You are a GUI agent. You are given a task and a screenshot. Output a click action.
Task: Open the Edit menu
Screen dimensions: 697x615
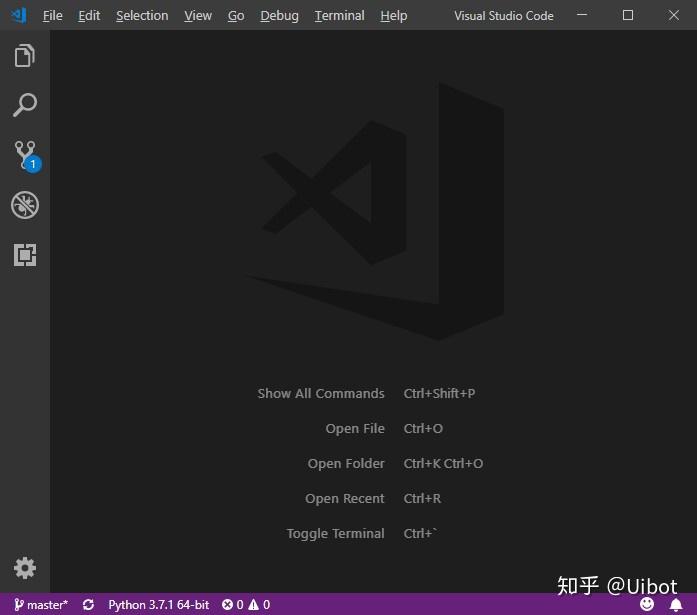click(89, 16)
